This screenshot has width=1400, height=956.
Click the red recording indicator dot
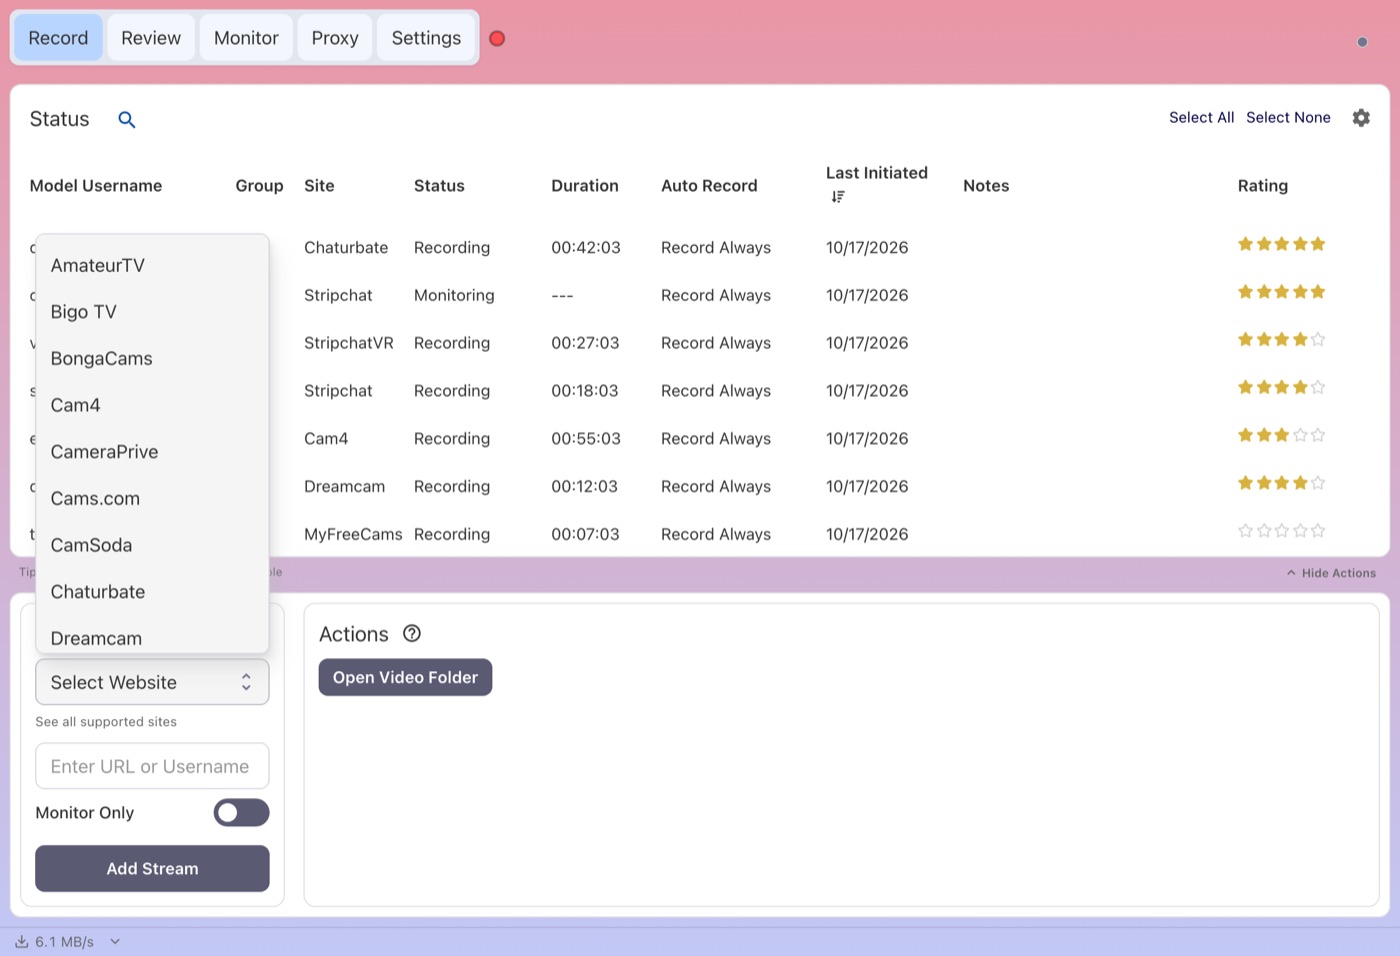[x=497, y=39]
